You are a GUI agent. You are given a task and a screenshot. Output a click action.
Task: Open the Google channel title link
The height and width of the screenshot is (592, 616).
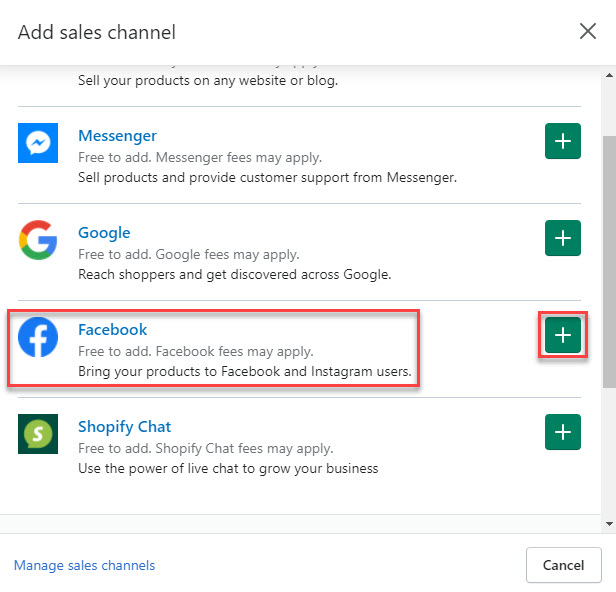click(x=104, y=233)
